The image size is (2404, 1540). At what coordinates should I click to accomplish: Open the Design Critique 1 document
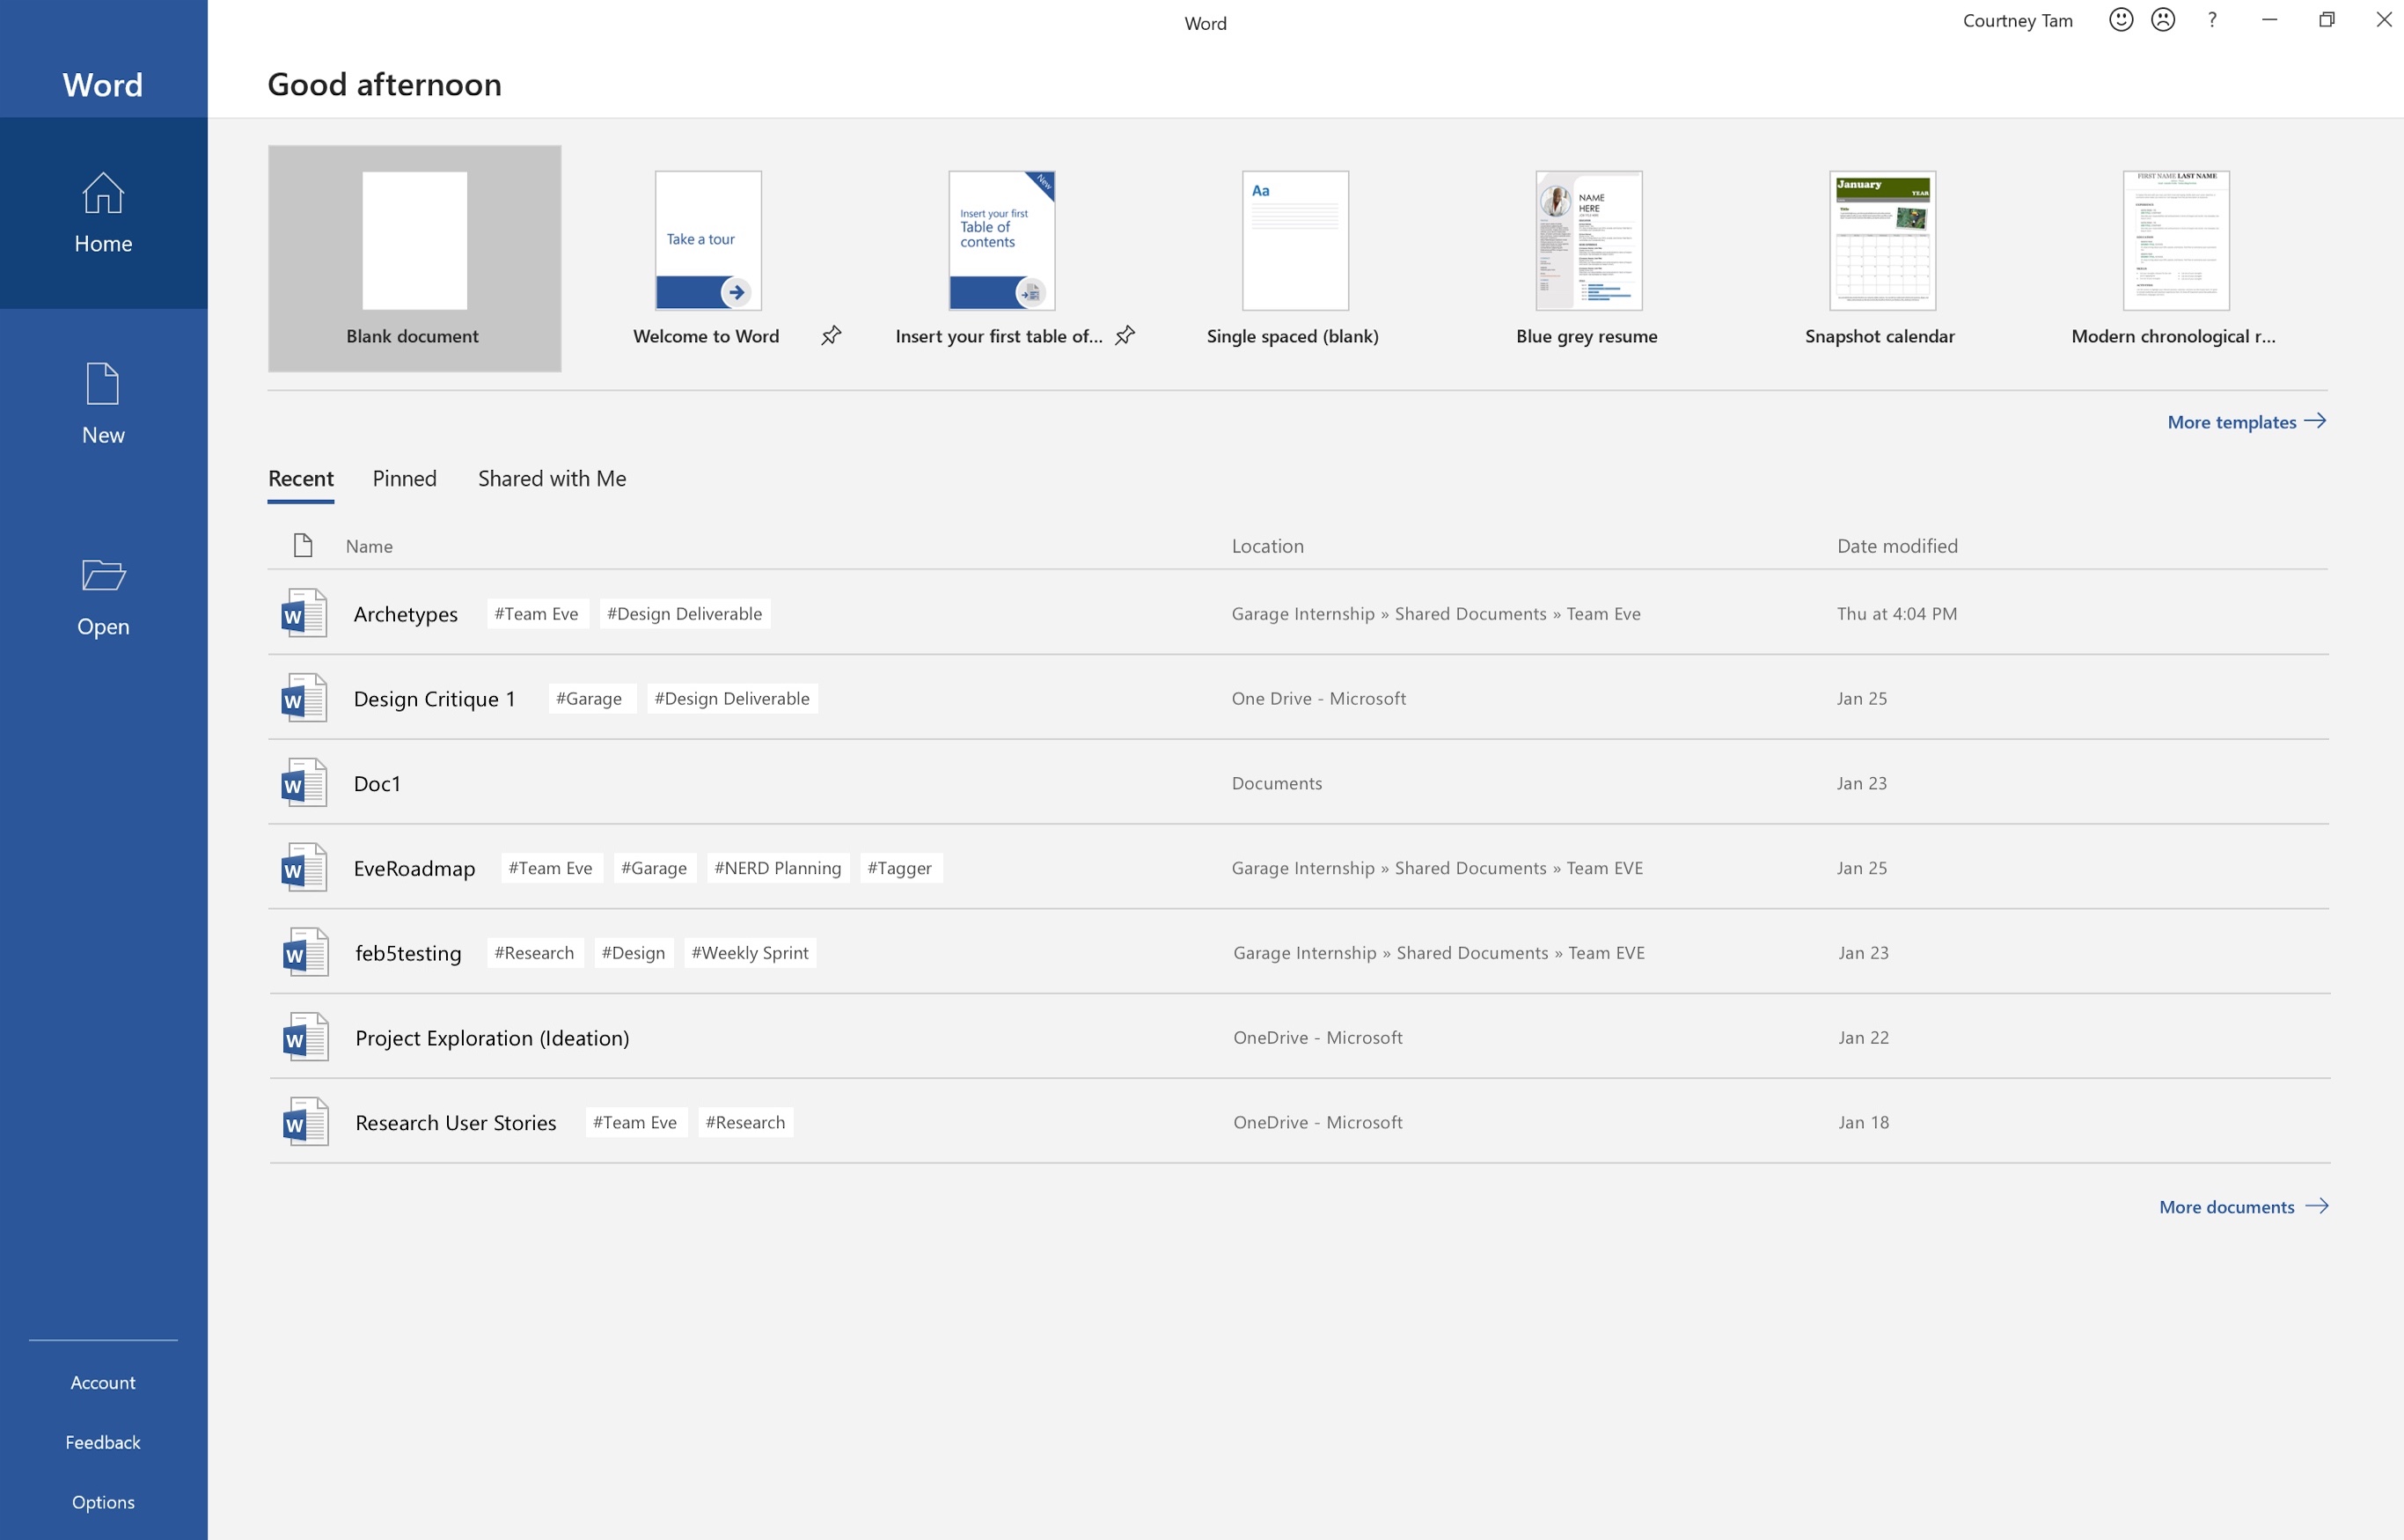pyautogui.click(x=434, y=699)
